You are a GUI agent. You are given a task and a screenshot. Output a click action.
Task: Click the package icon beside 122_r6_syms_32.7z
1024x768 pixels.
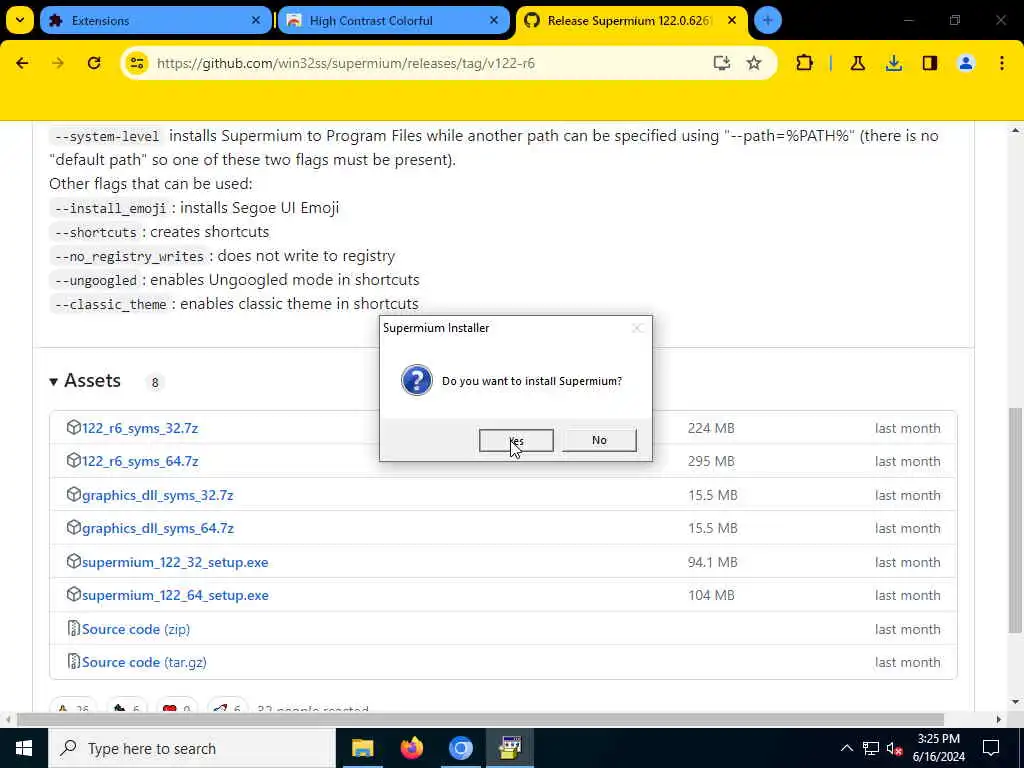[73, 428]
